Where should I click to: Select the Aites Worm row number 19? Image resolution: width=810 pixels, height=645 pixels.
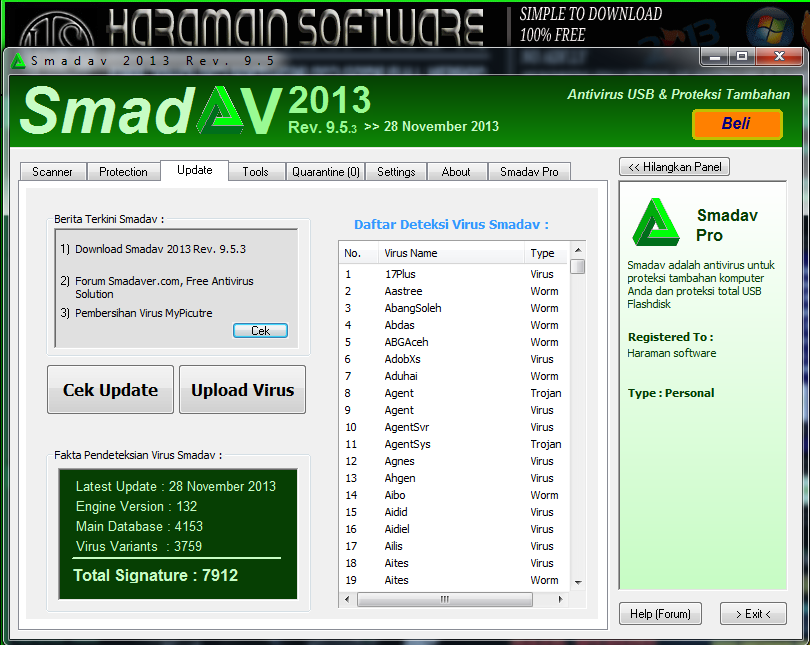pos(455,581)
